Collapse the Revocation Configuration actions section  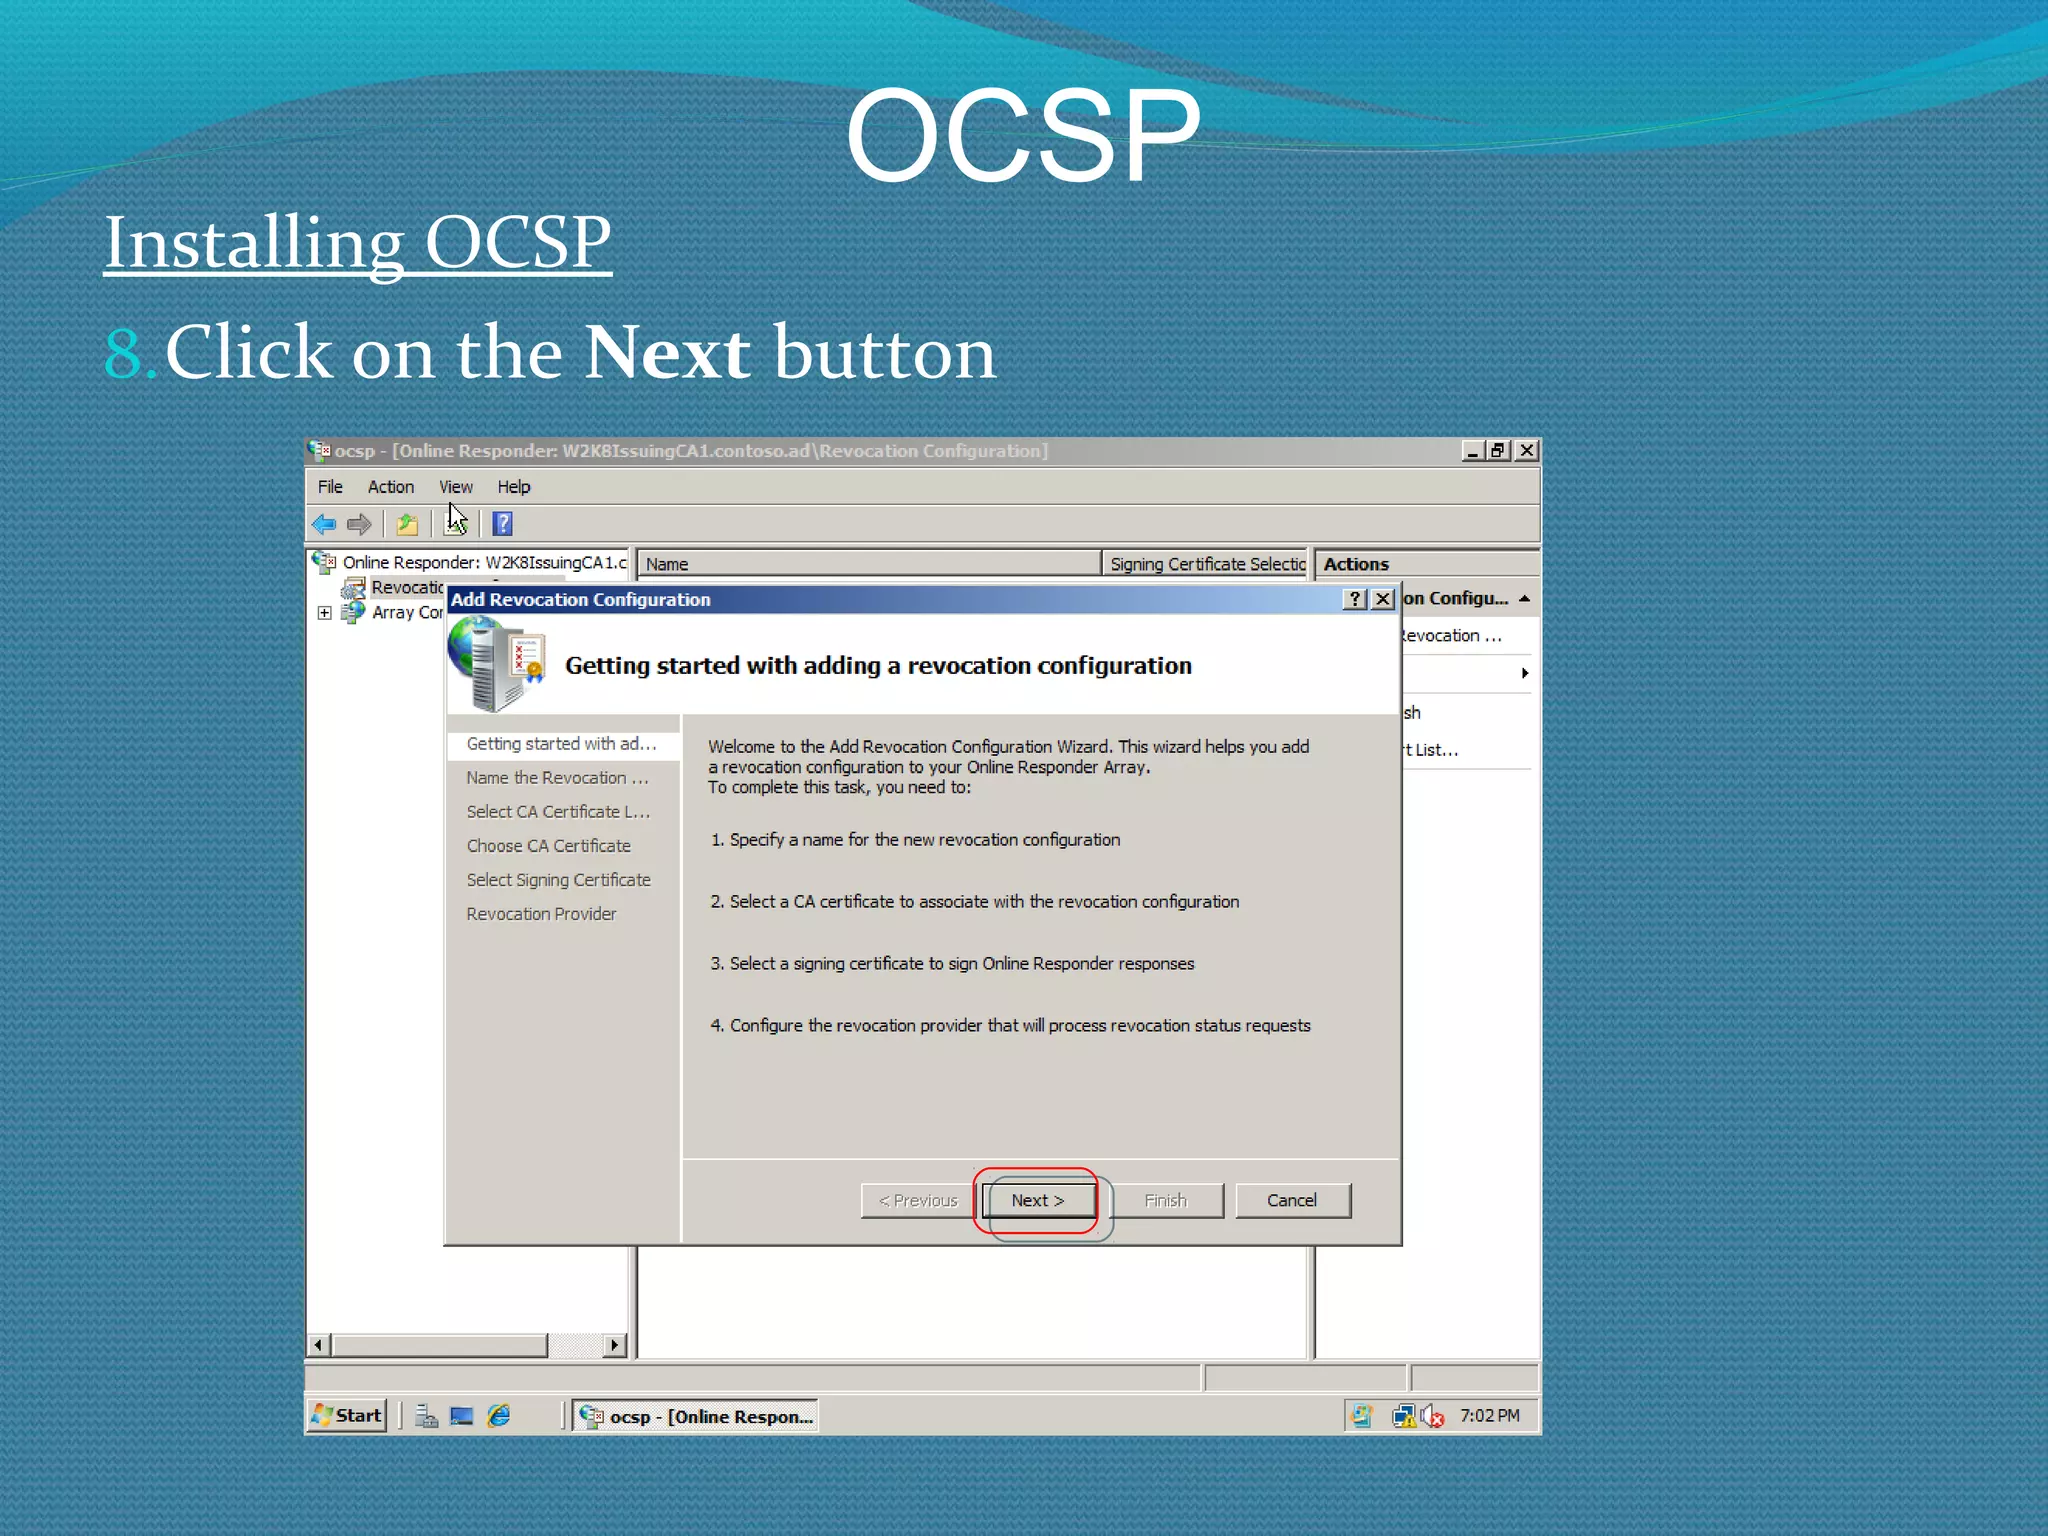point(1524,599)
